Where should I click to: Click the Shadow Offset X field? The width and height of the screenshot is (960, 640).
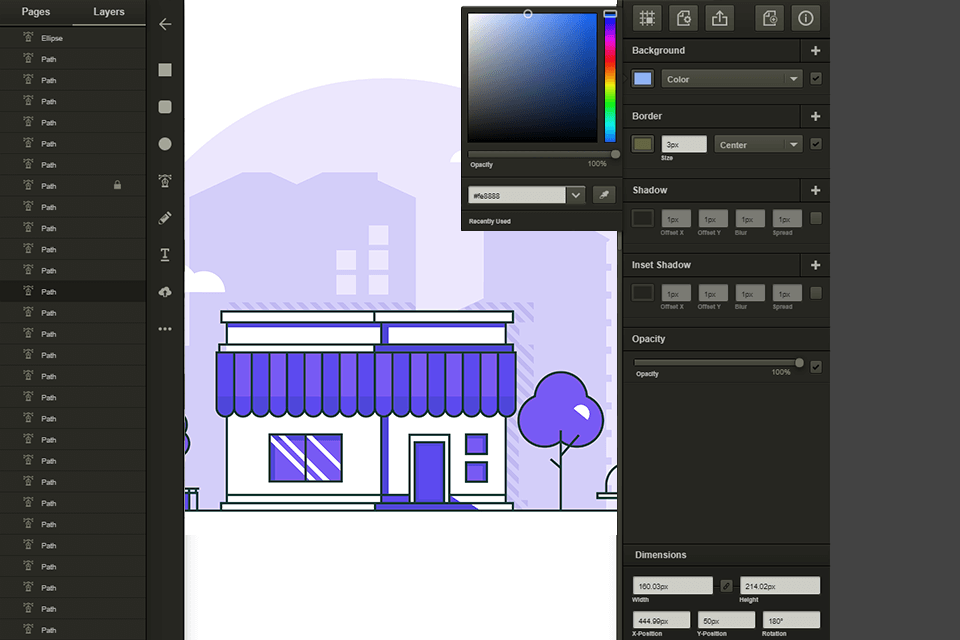677,219
